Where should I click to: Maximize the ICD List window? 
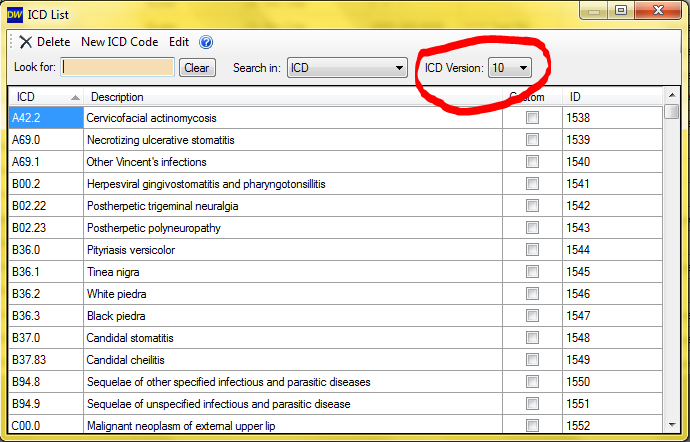click(621, 11)
